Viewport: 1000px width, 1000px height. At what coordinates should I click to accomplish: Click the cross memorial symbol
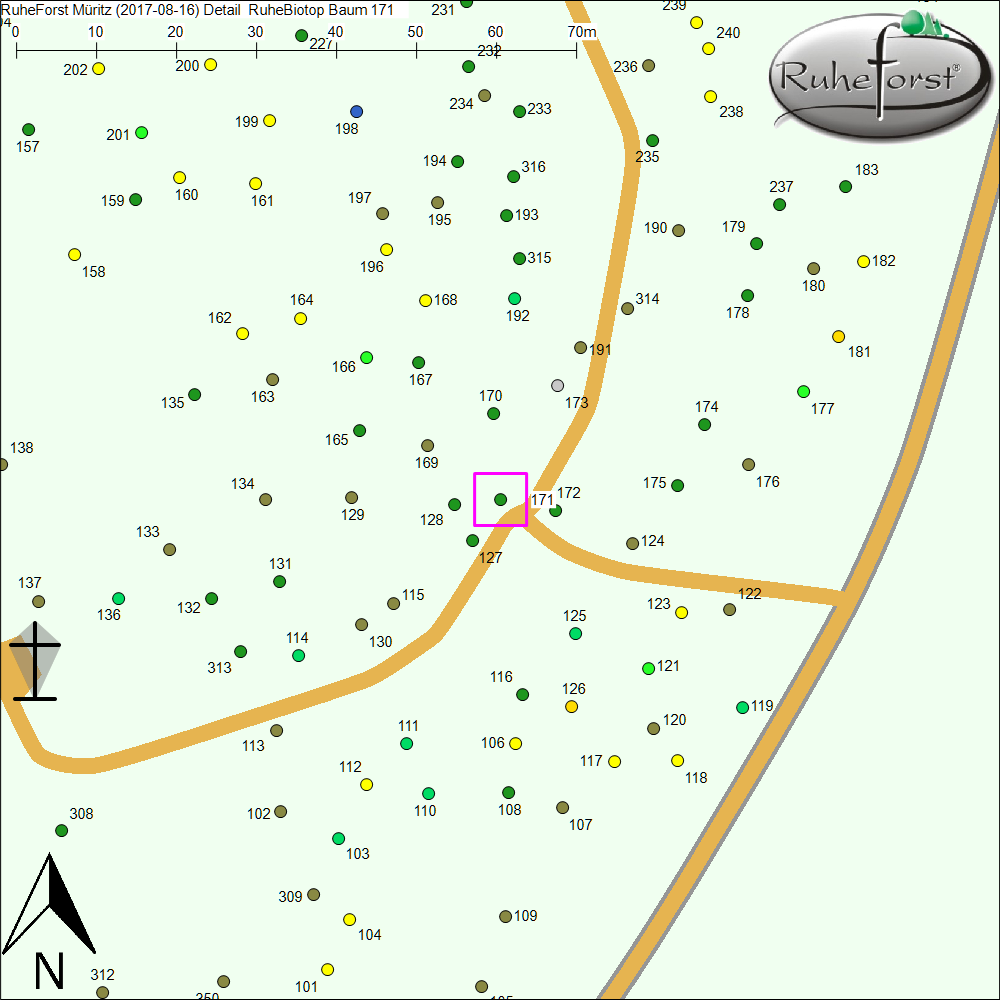[35, 661]
